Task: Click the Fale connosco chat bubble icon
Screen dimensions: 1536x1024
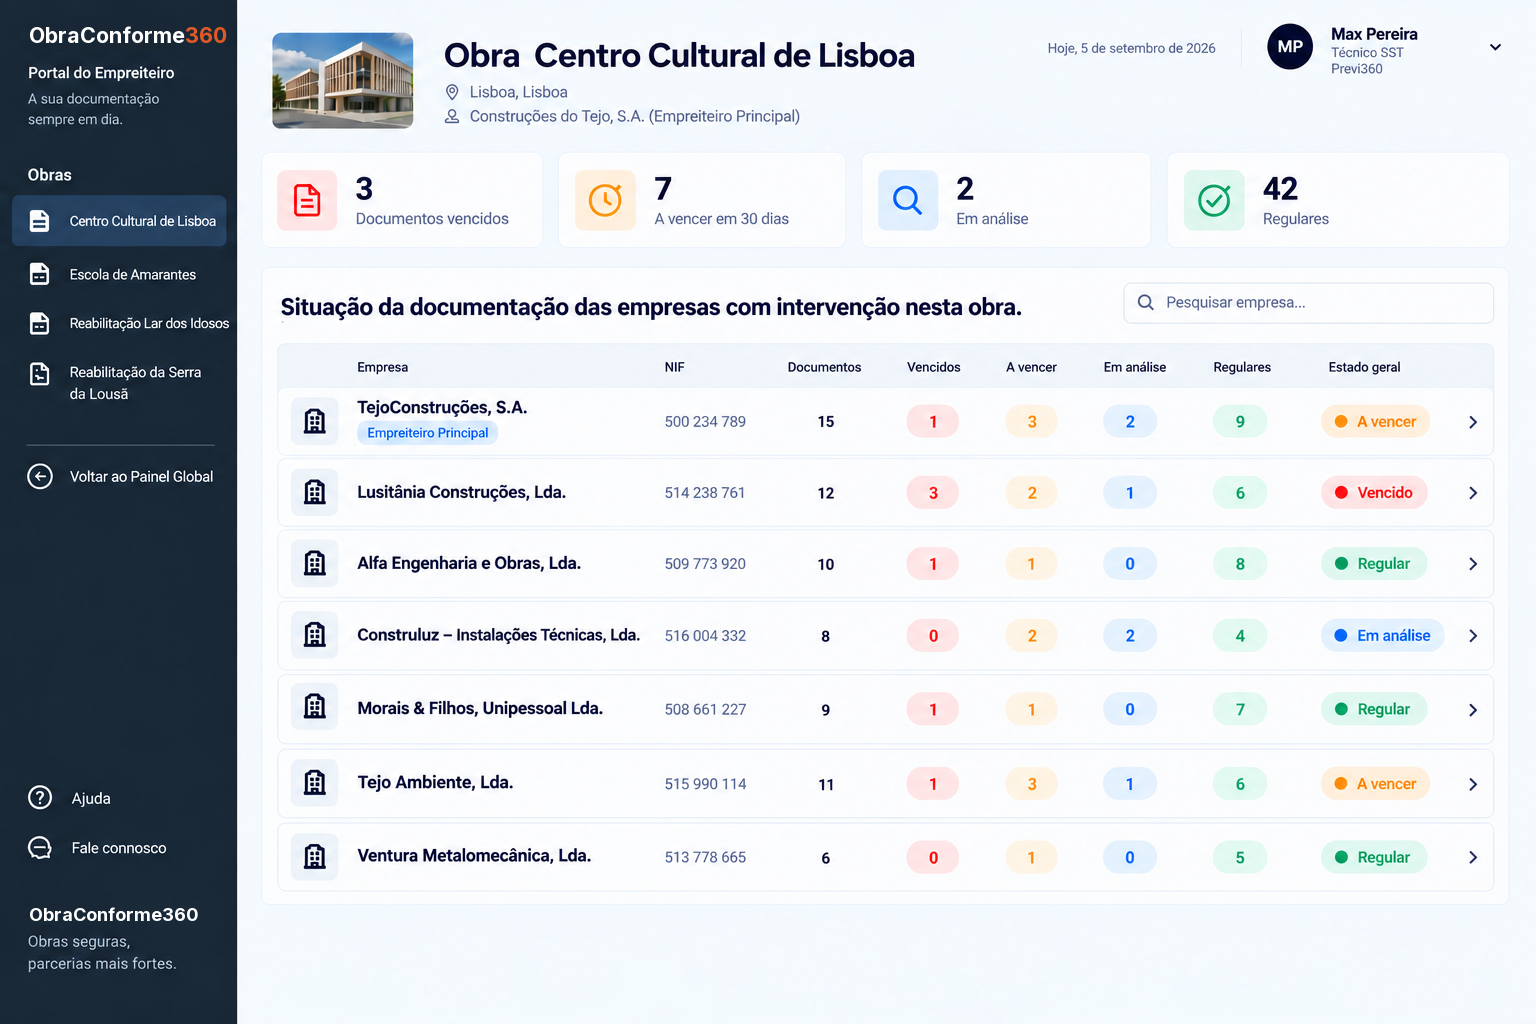Action: (x=40, y=848)
